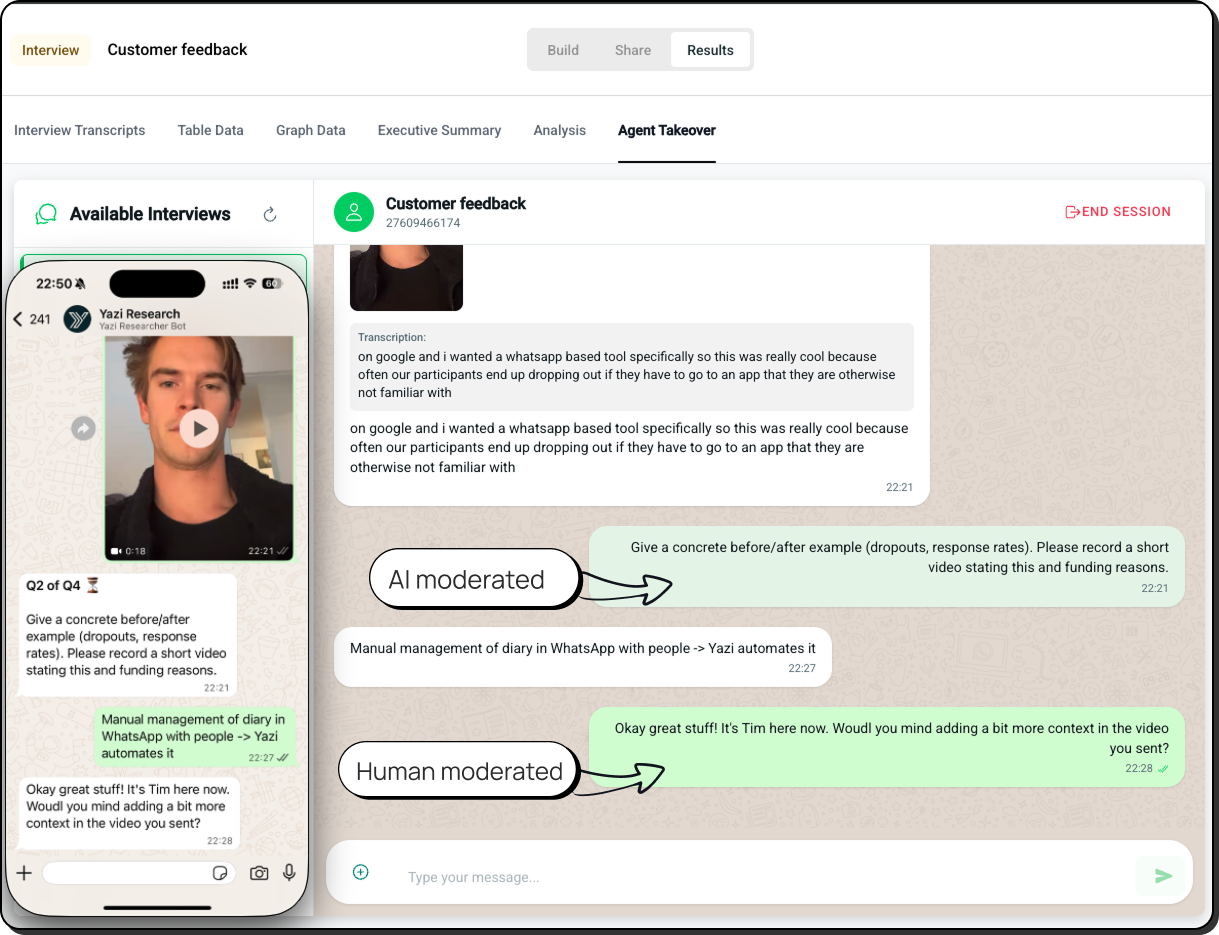
Task: Click the plus attachment icon in message box
Action: click(361, 872)
